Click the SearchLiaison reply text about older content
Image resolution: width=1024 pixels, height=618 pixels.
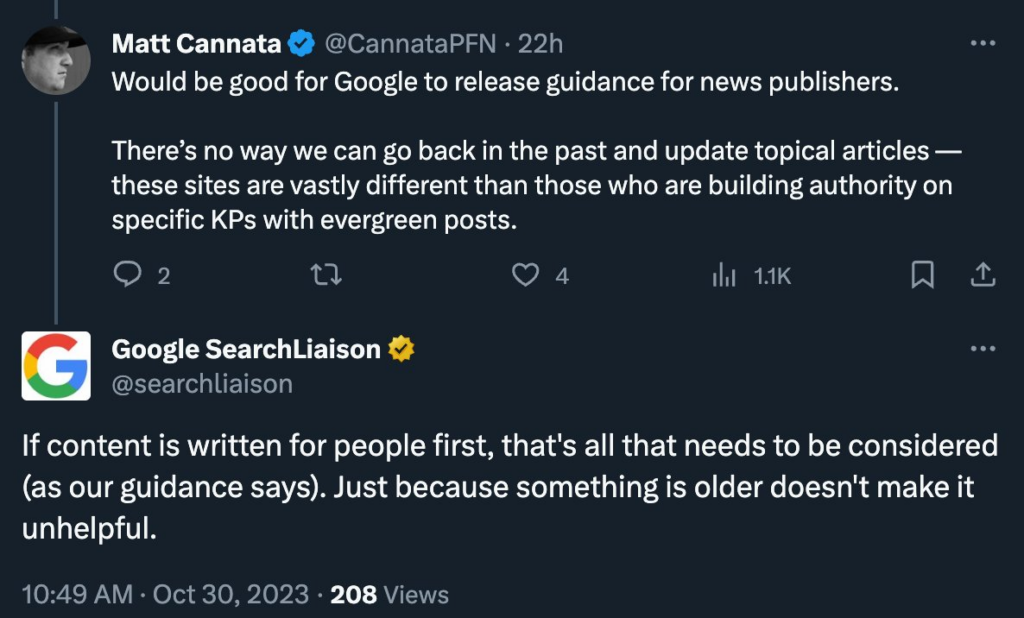[x=509, y=487]
